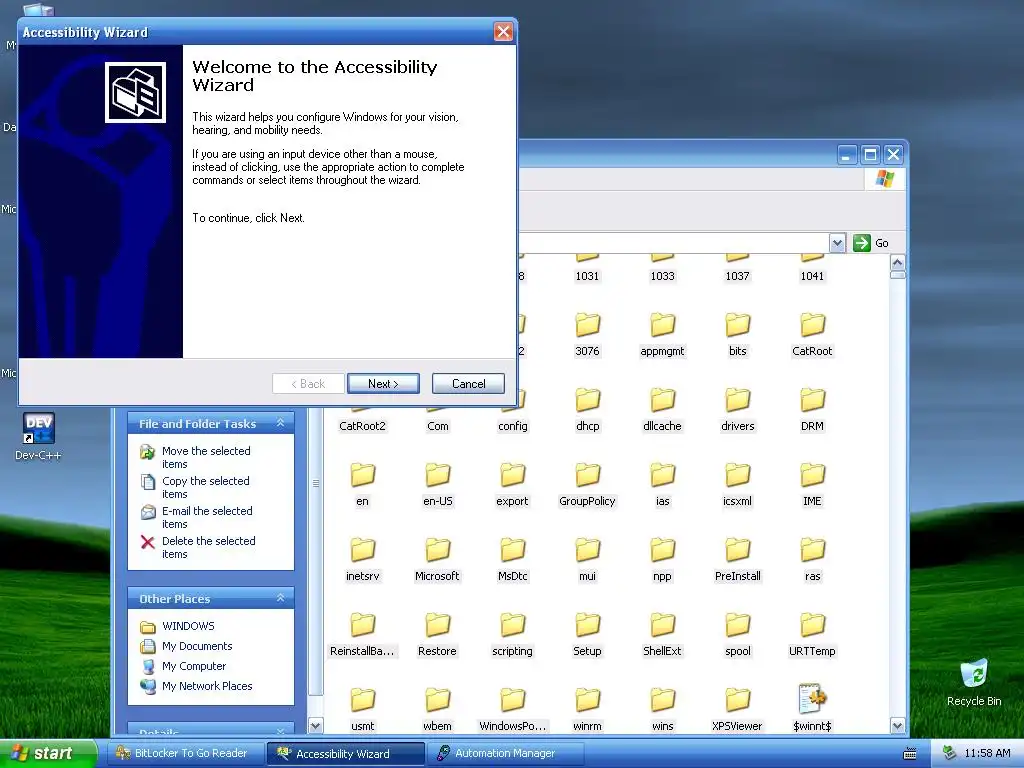The height and width of the screenshot is (768, 1024).
Task: Select the spool folder
Action: click(737, 635)
